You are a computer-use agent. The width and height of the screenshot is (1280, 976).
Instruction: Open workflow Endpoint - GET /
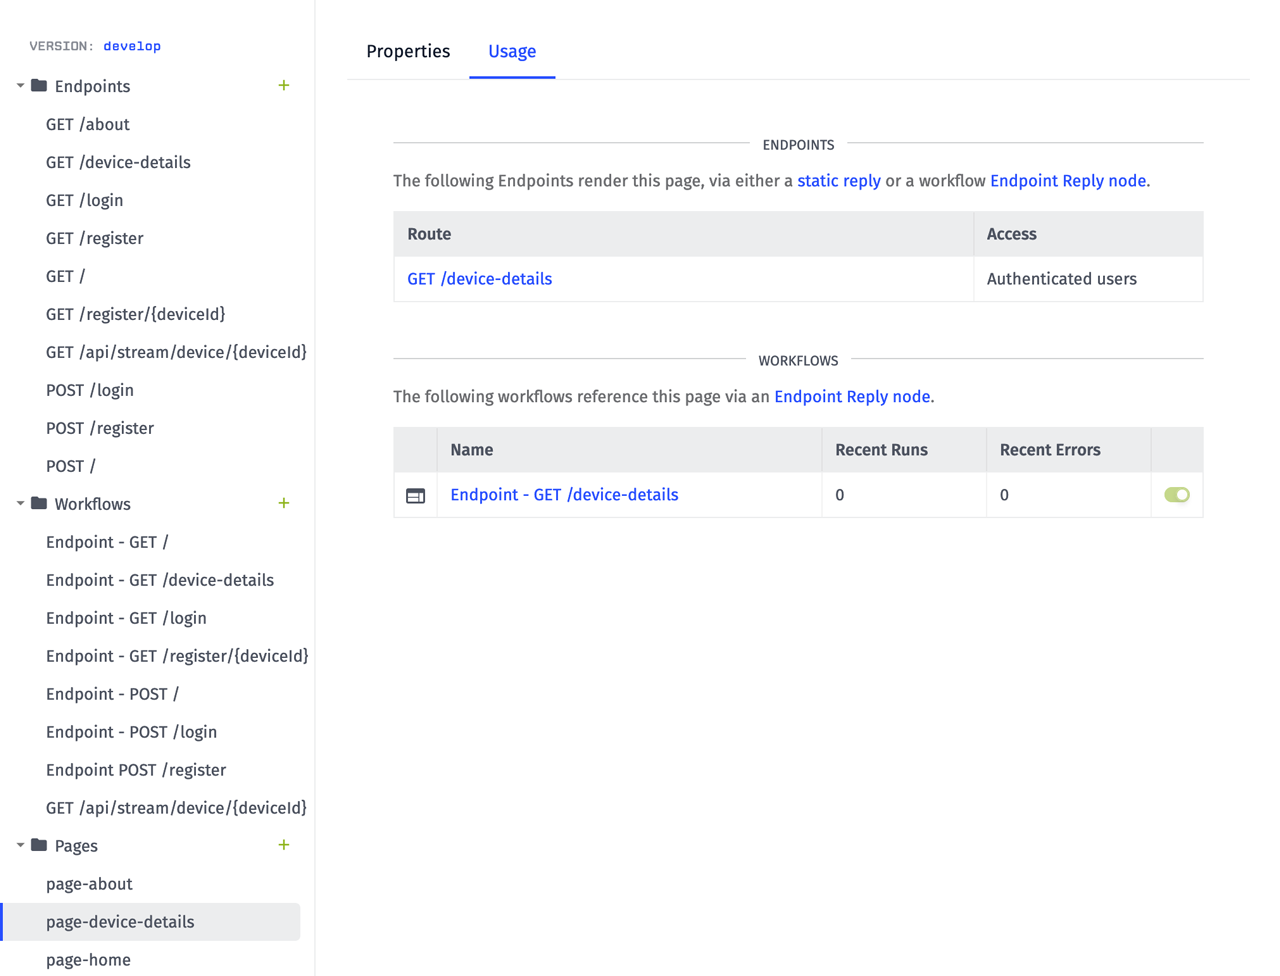point(107,543)
